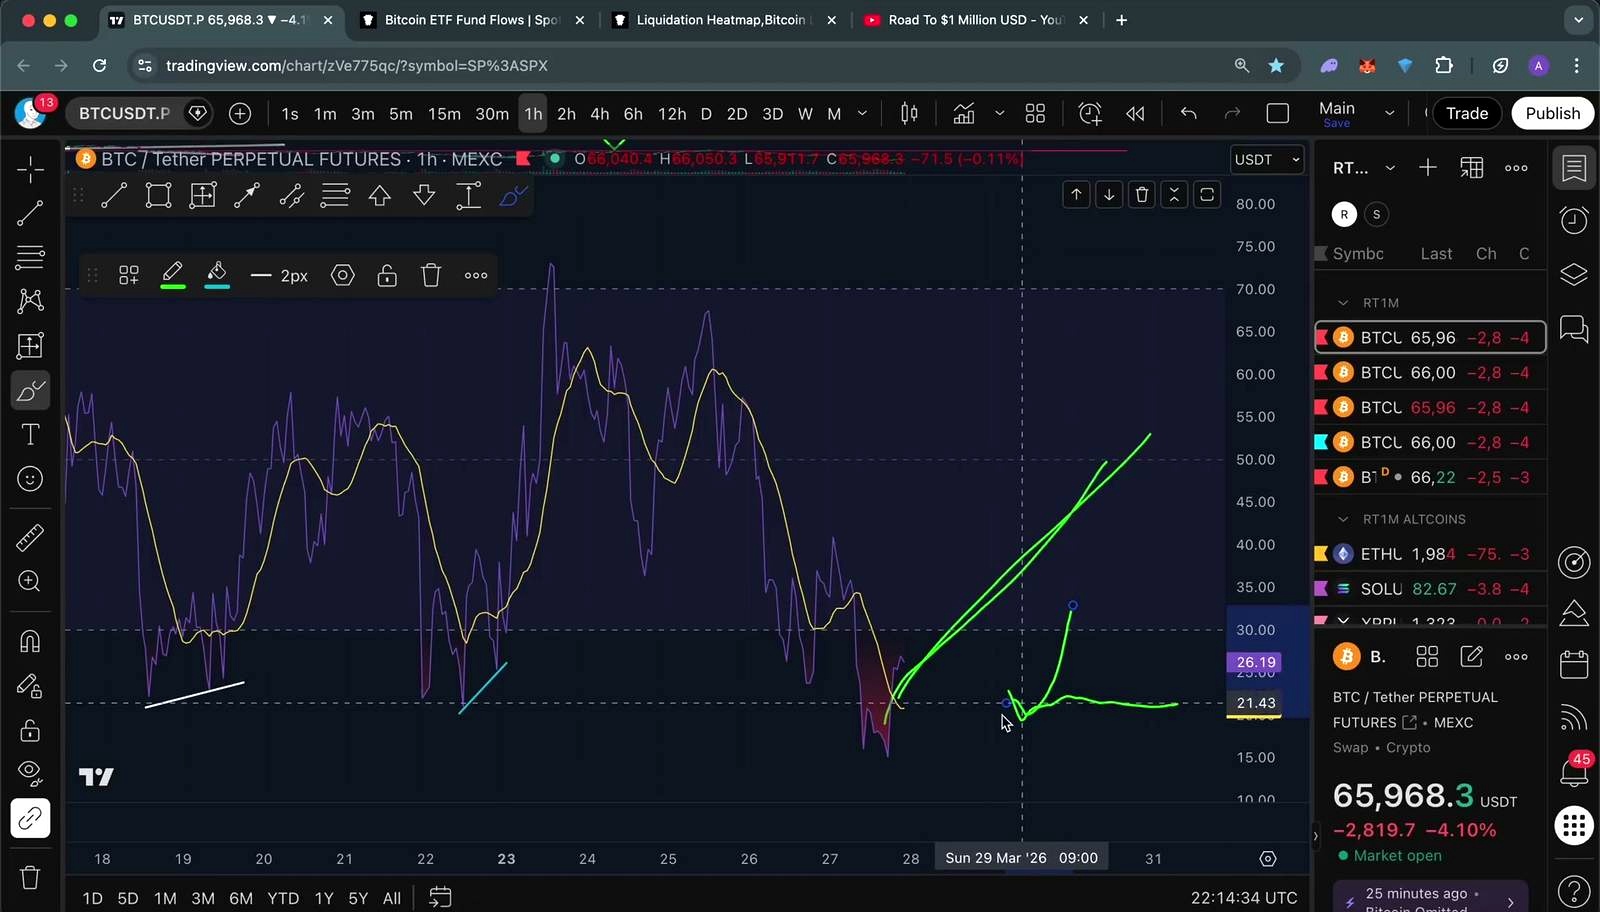Open the chats panel icon
Image resolution: width=1600 pixels, height=912 pixels.
[1574, 328]
